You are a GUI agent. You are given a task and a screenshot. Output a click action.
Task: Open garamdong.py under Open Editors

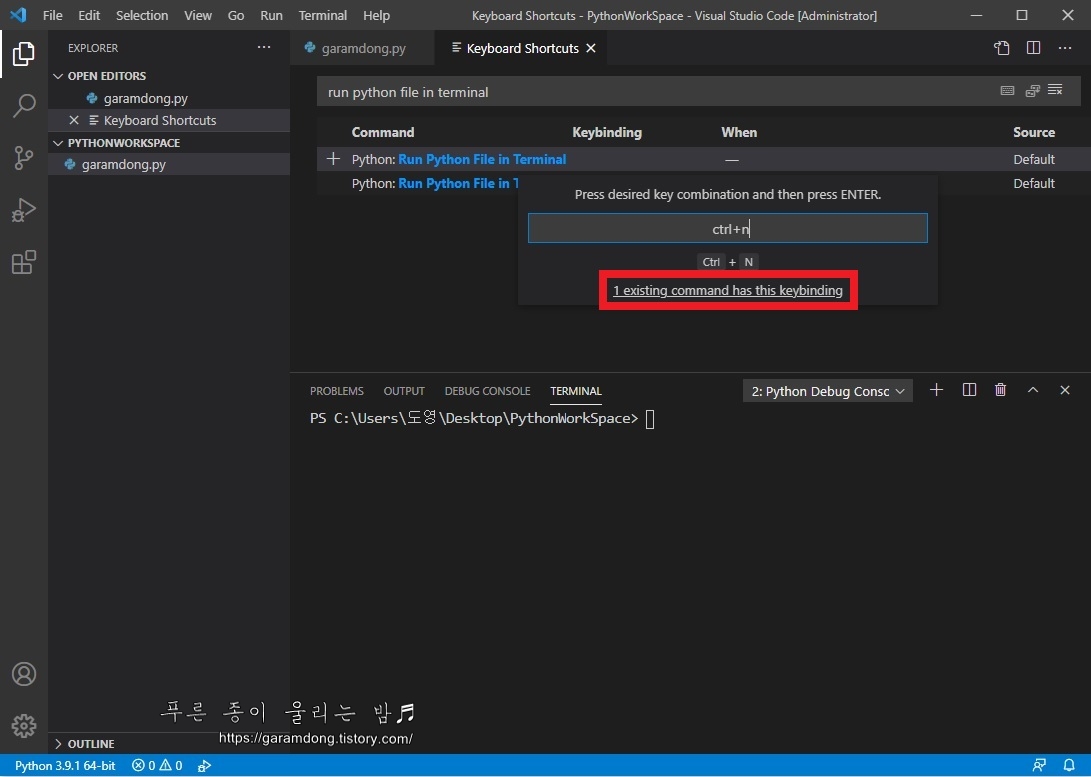145,98
